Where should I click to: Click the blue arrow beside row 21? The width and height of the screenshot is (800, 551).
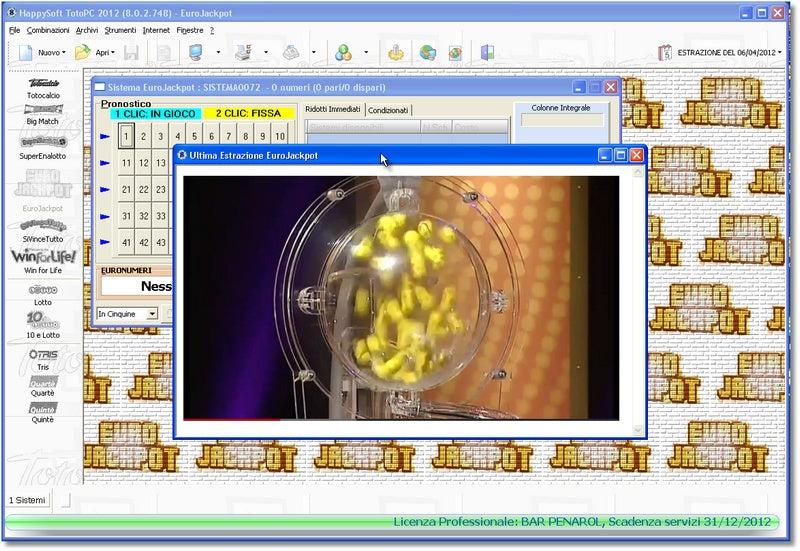(105, 189)
